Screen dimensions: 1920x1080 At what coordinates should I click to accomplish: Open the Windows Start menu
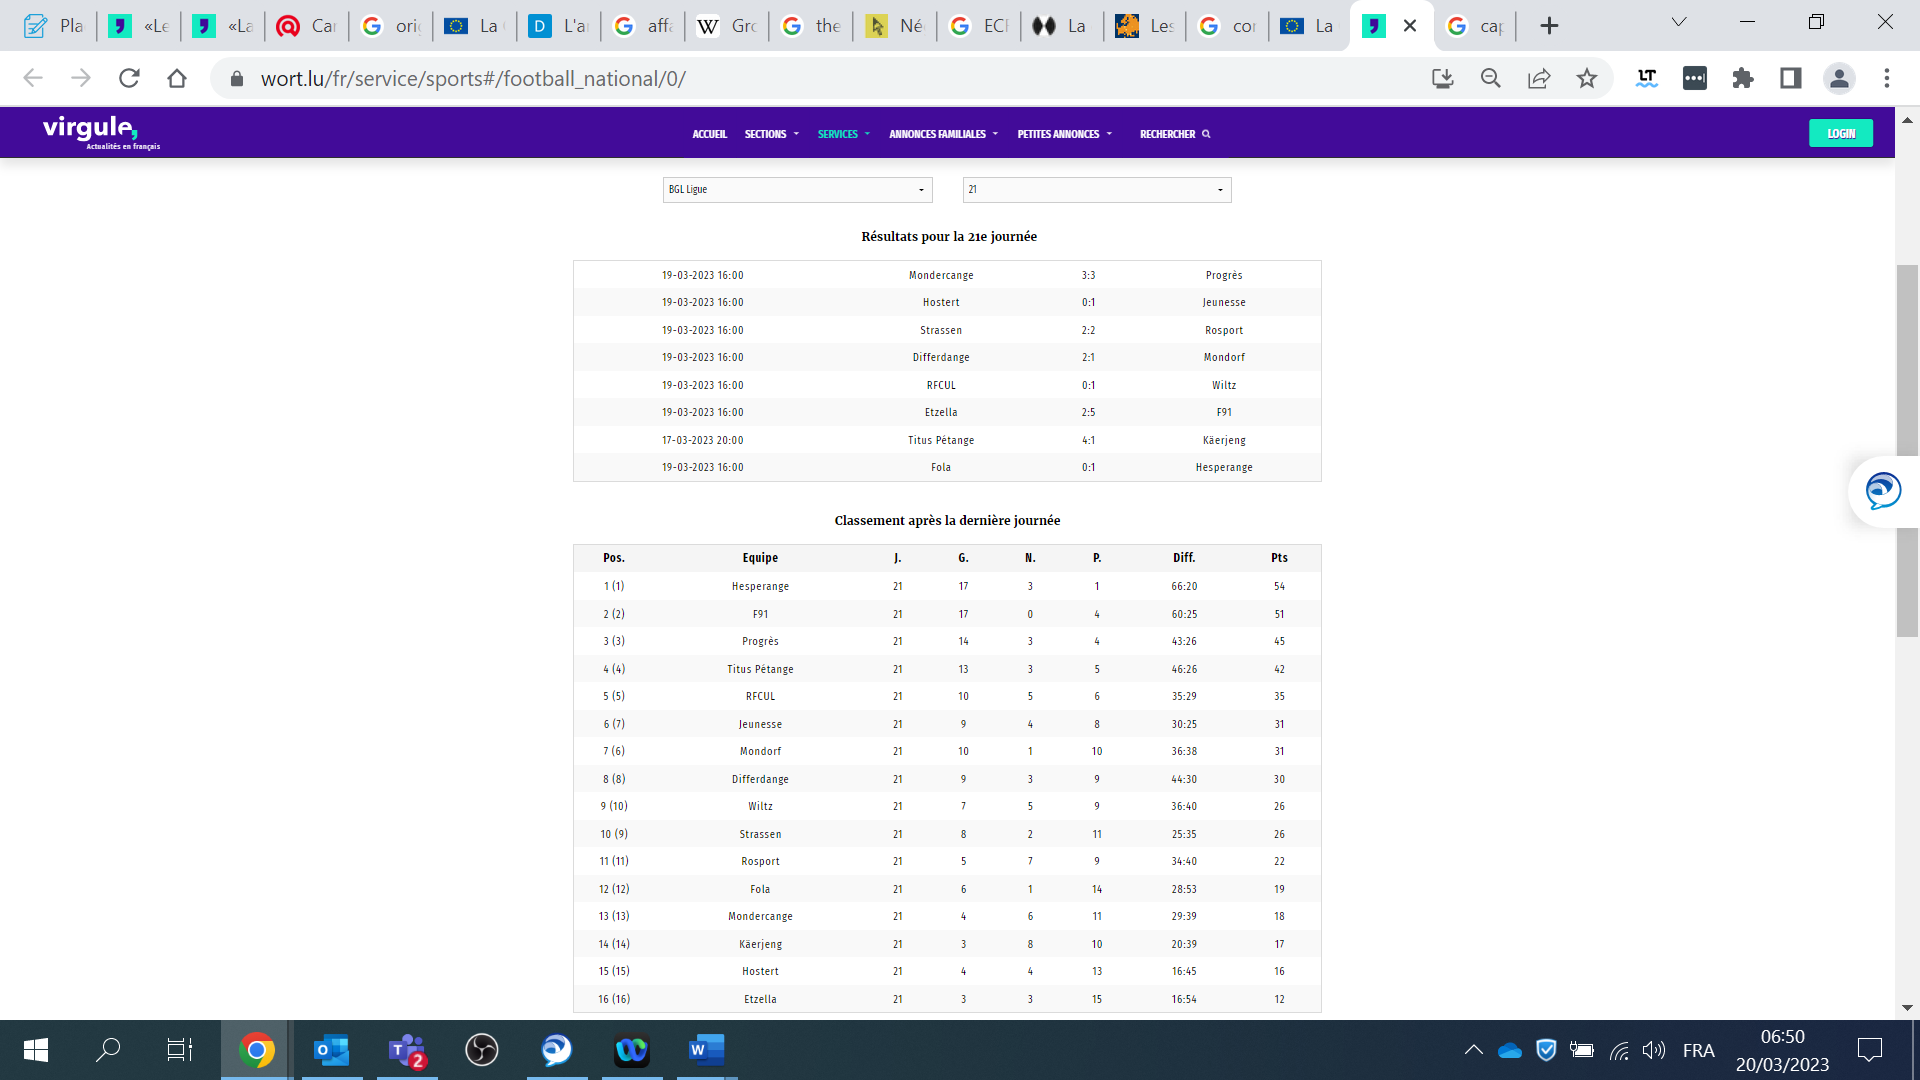36,1050
